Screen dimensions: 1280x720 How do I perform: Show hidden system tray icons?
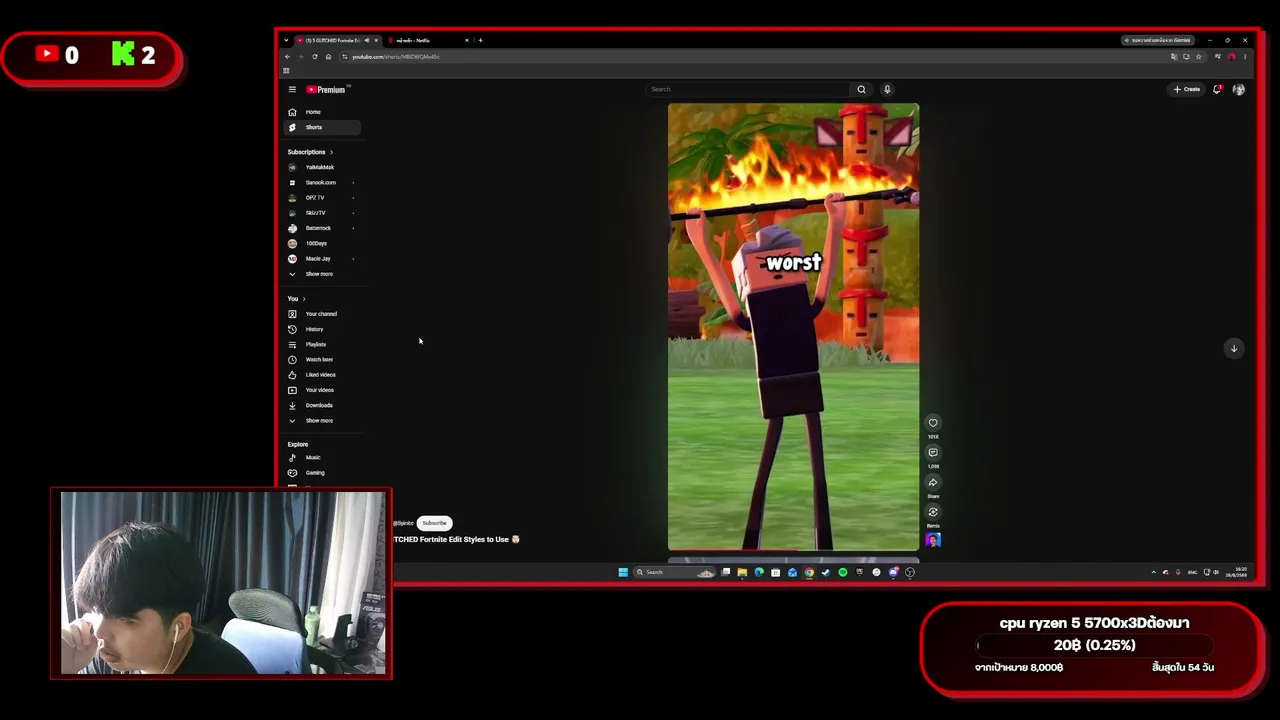(1153, 572)
